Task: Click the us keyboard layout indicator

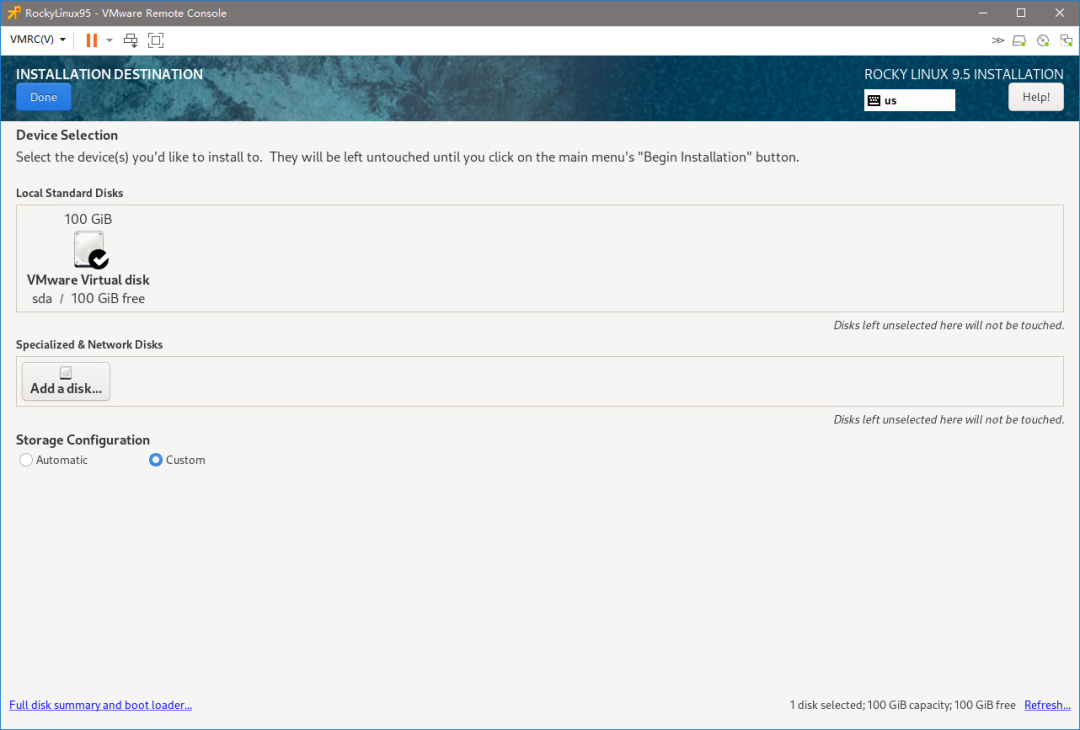Action: point(909,100)
